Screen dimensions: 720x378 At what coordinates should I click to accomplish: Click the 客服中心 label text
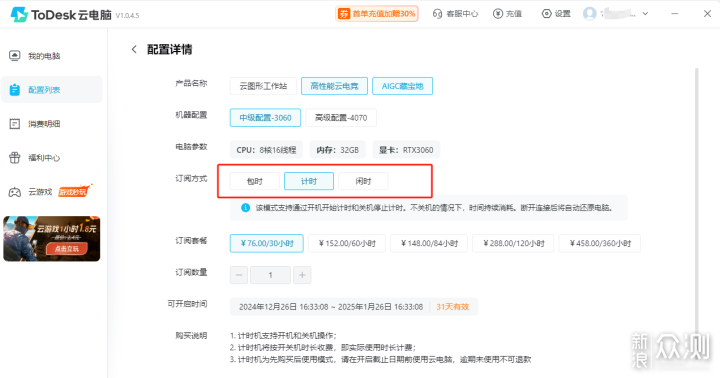point(462,14)
